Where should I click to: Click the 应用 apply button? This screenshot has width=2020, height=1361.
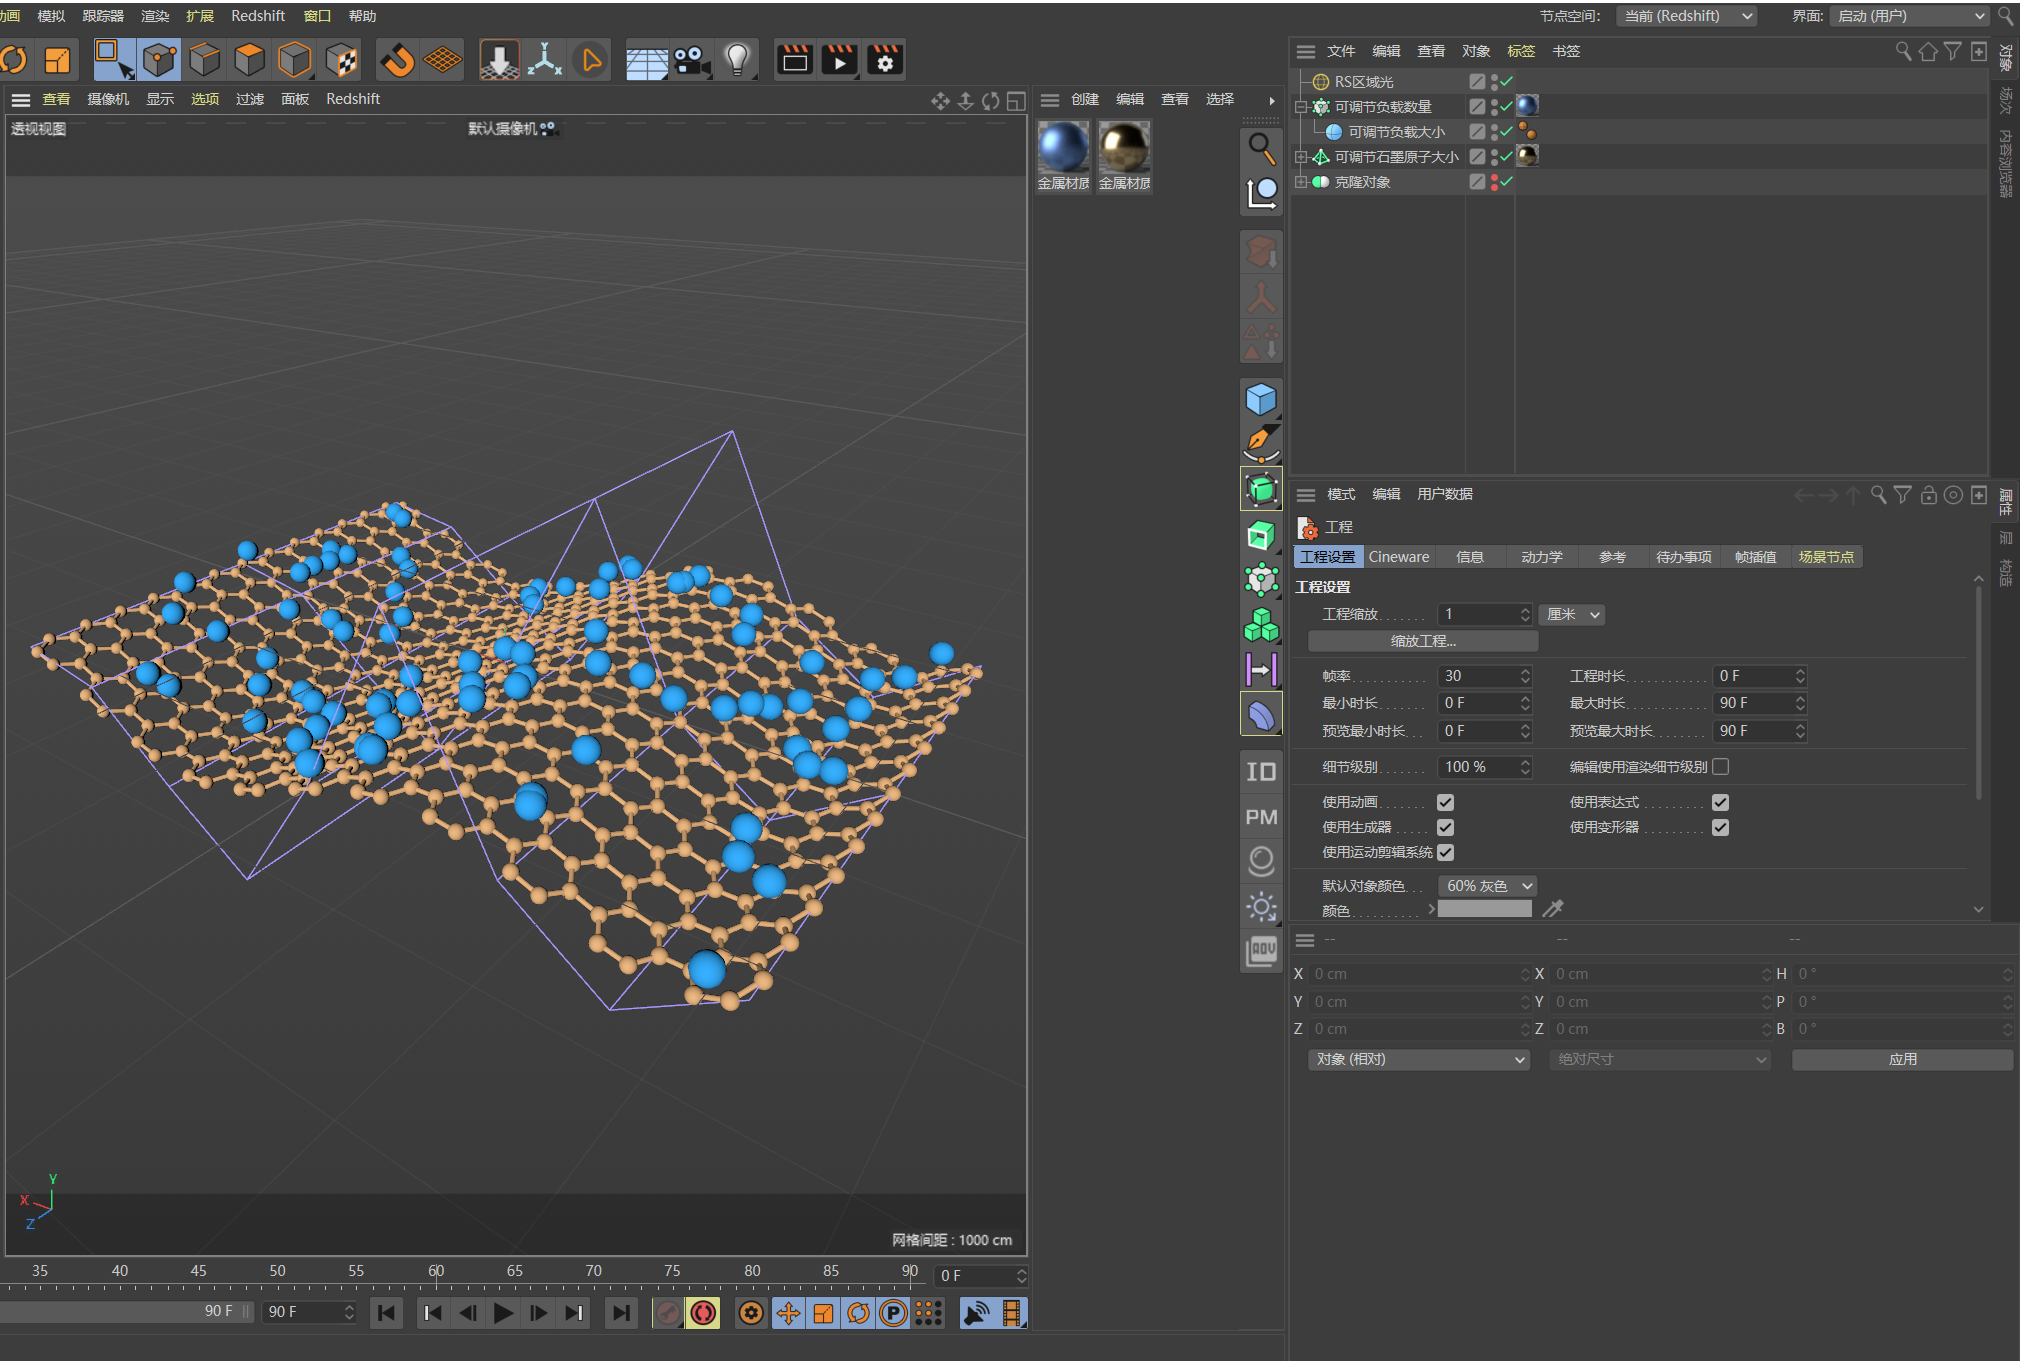click(1902, 1059)
